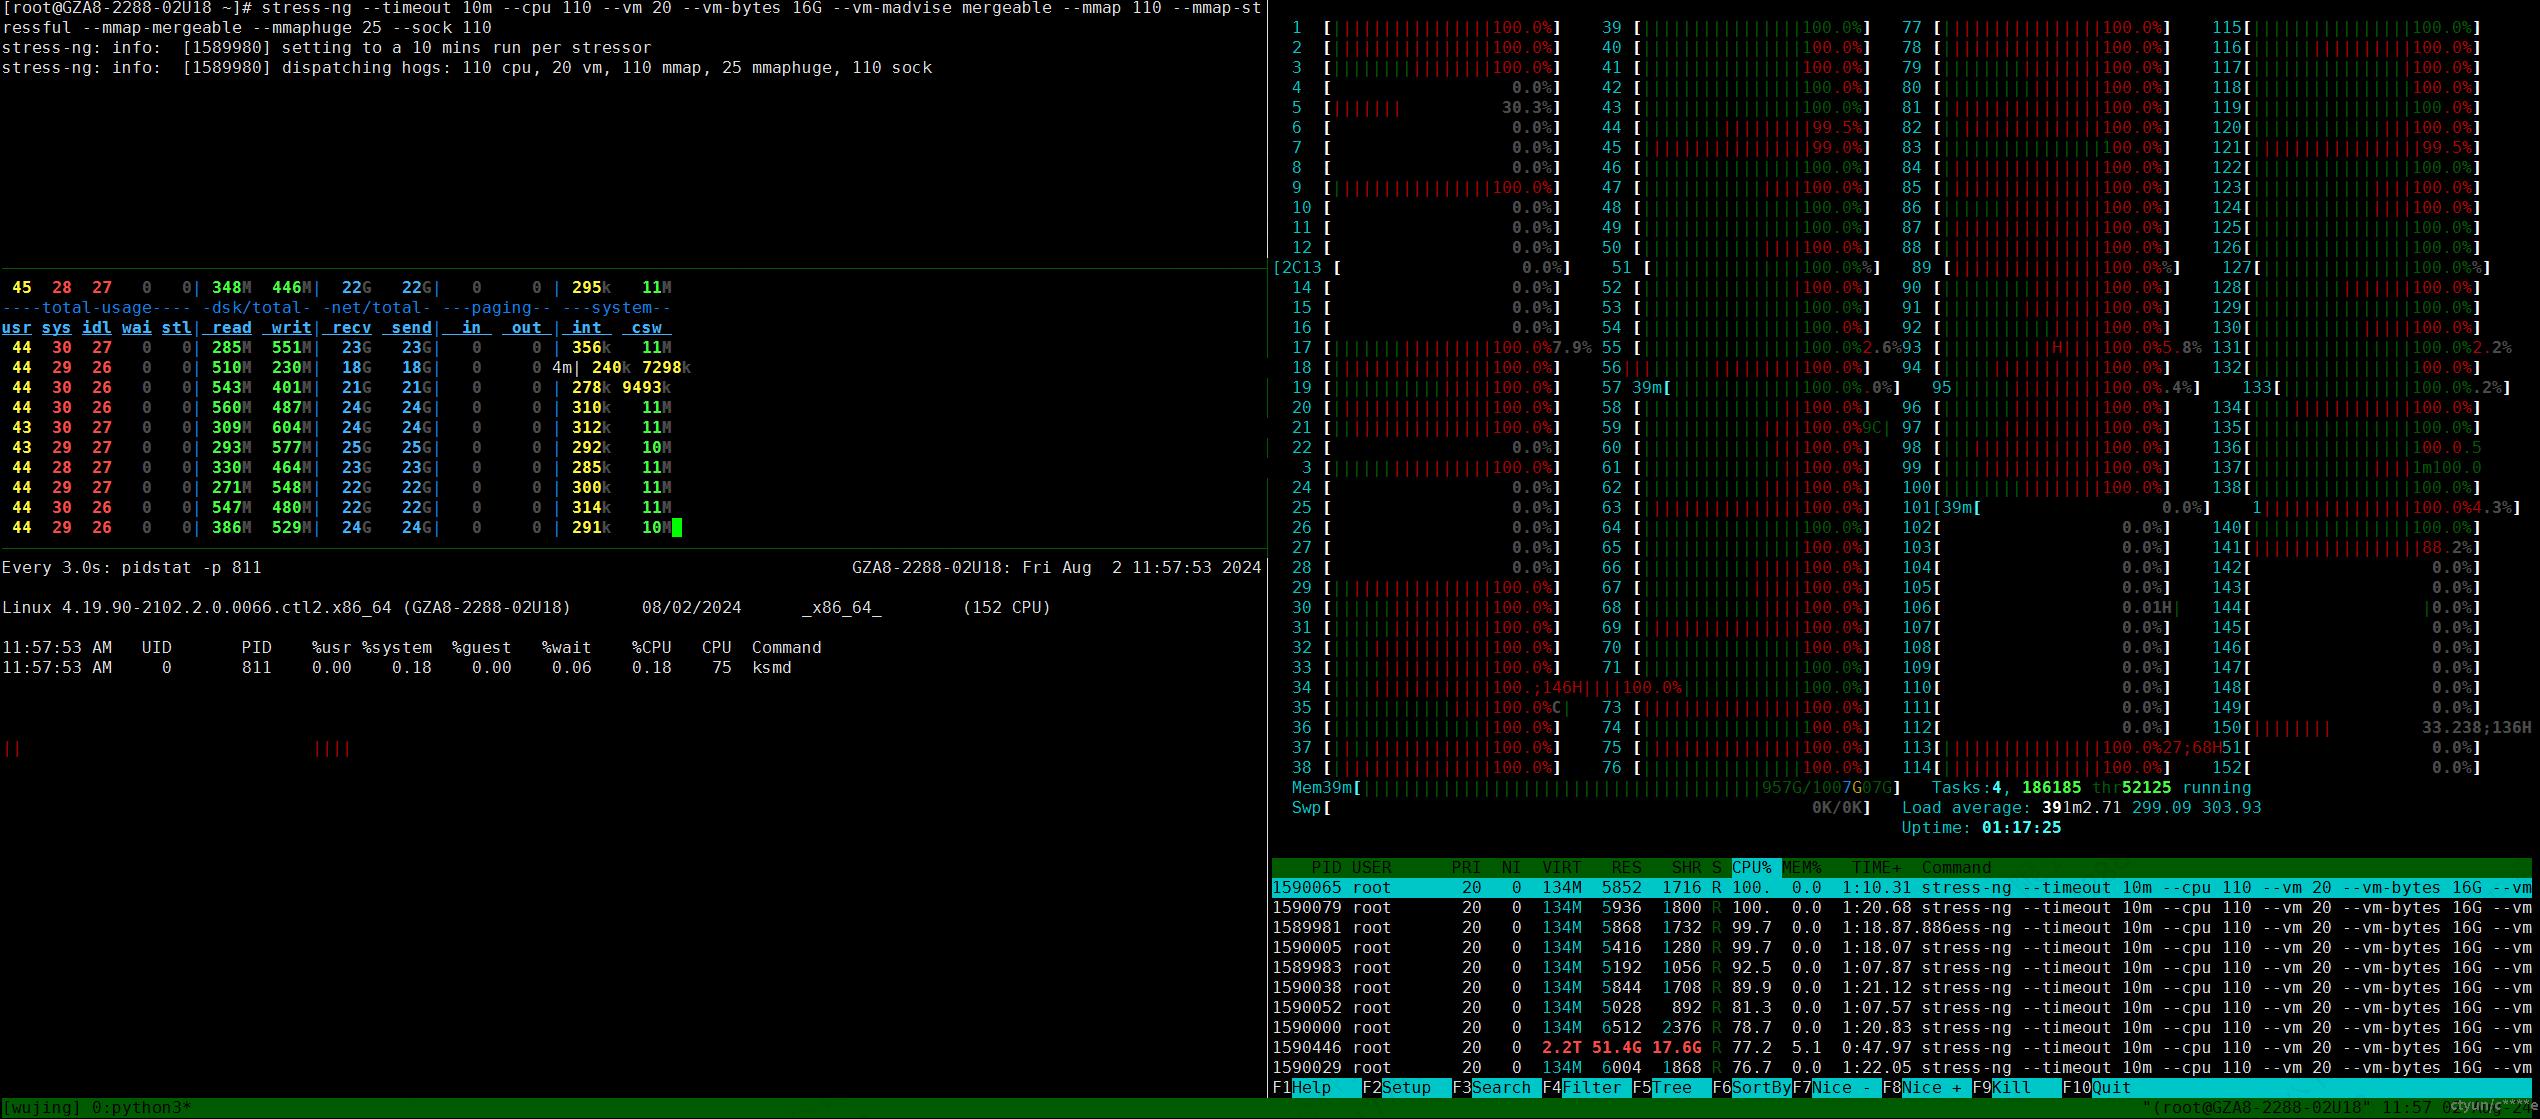Click F7 Nice - to lower niceness
The image size is (2540, 1119).
tap(1836, 1087)
